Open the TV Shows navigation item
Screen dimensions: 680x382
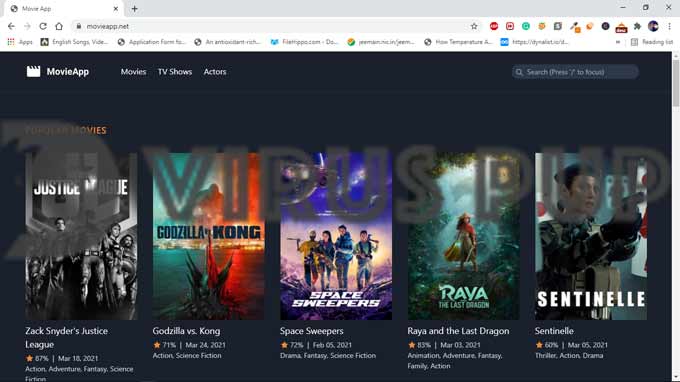[x=175, y=72]
